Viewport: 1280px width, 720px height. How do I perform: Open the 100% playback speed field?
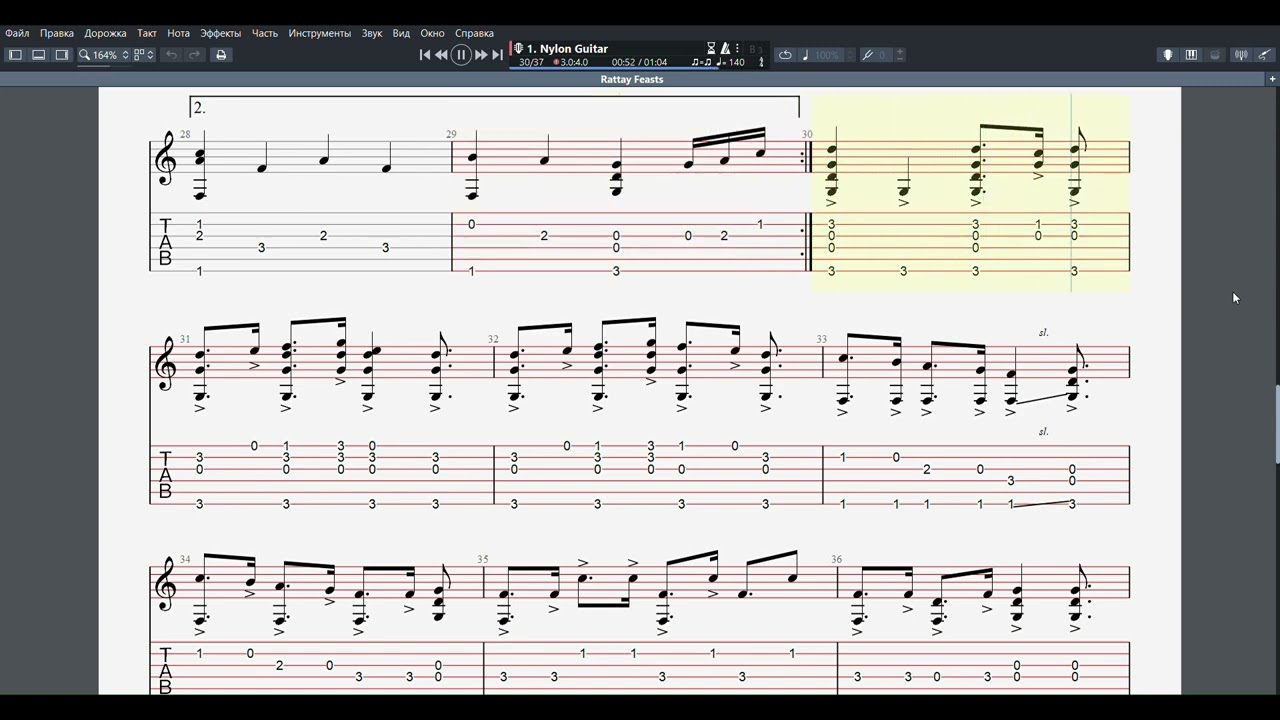827,55
